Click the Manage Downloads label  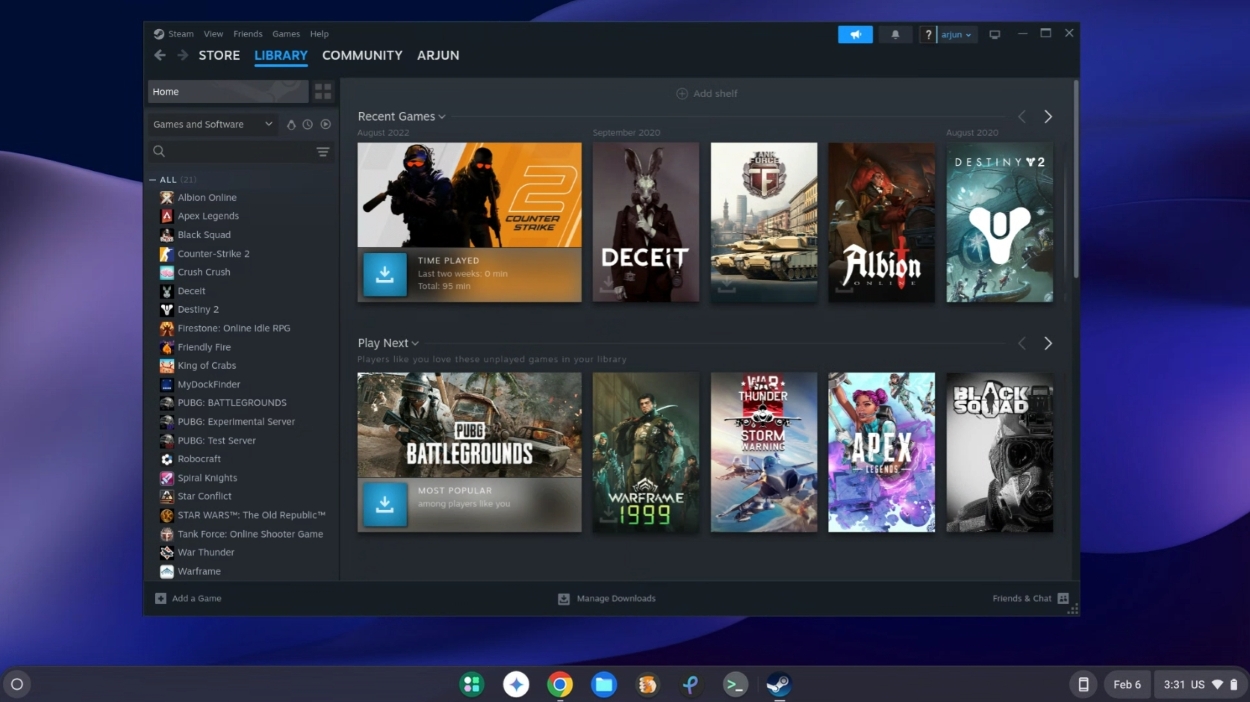click(x=616, y=598)
